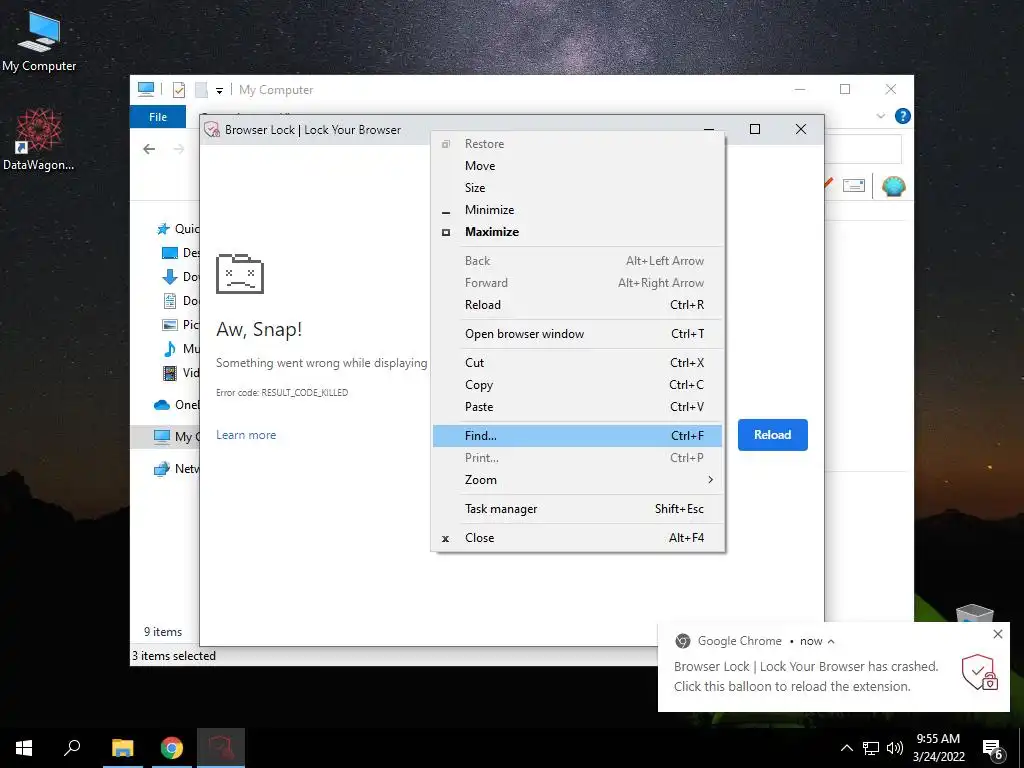Screen dimensions: 1024x768
Task: Select the Music note icon in sidebar
Action: 170,349
